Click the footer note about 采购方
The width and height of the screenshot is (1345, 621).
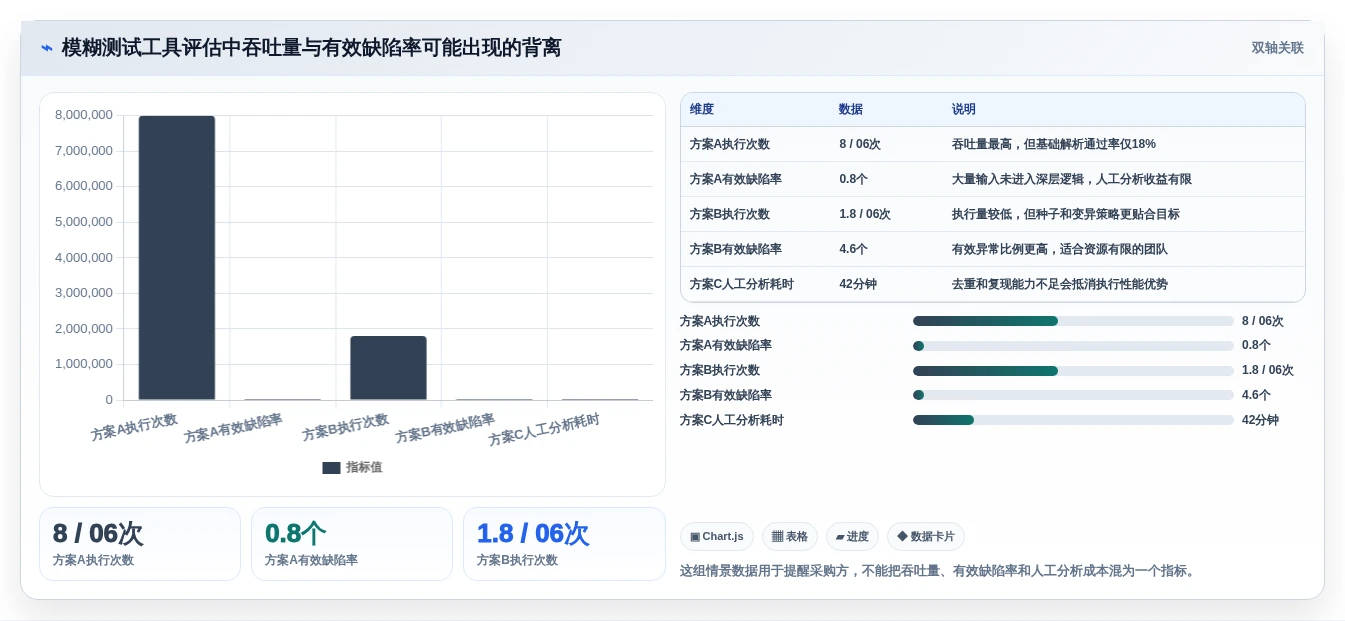click(939, 571)
